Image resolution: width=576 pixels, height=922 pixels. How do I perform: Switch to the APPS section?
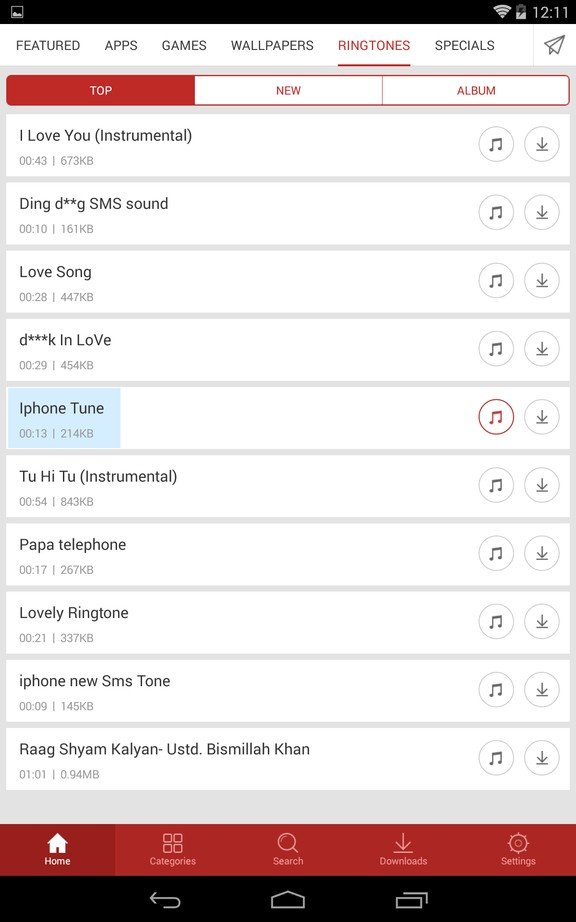pyautogui.click(x=120, y=45)
